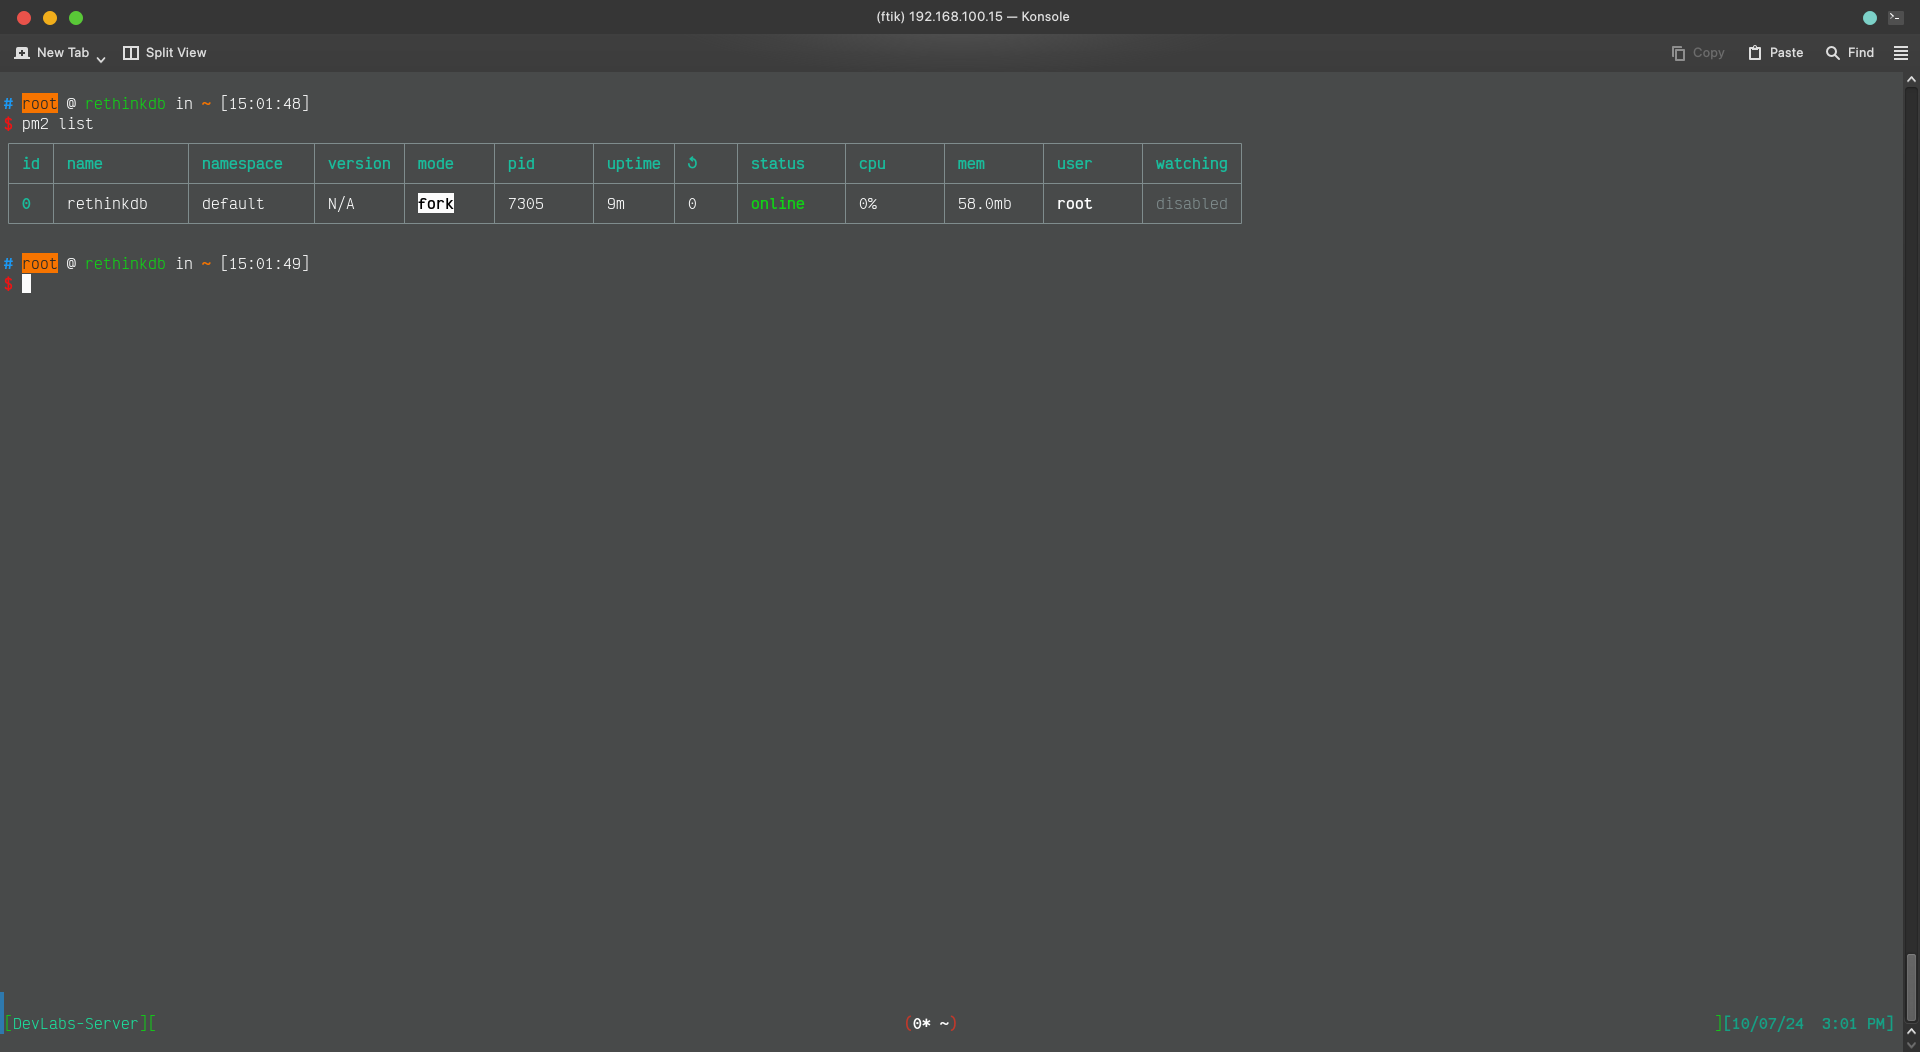Click the 'watching' column header
This screenshot has height=1052, width=1920.
coord(1191,164)
